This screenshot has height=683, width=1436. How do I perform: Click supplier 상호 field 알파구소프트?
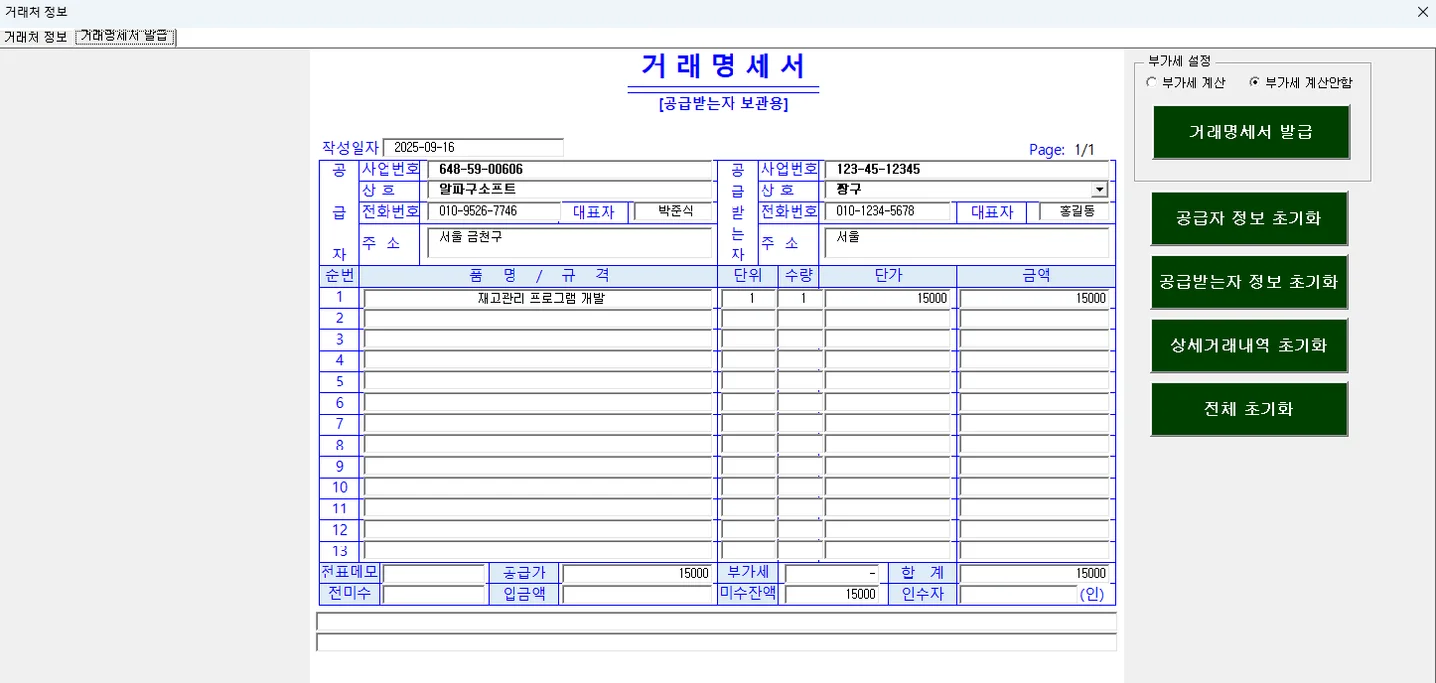tap(569, 189)
